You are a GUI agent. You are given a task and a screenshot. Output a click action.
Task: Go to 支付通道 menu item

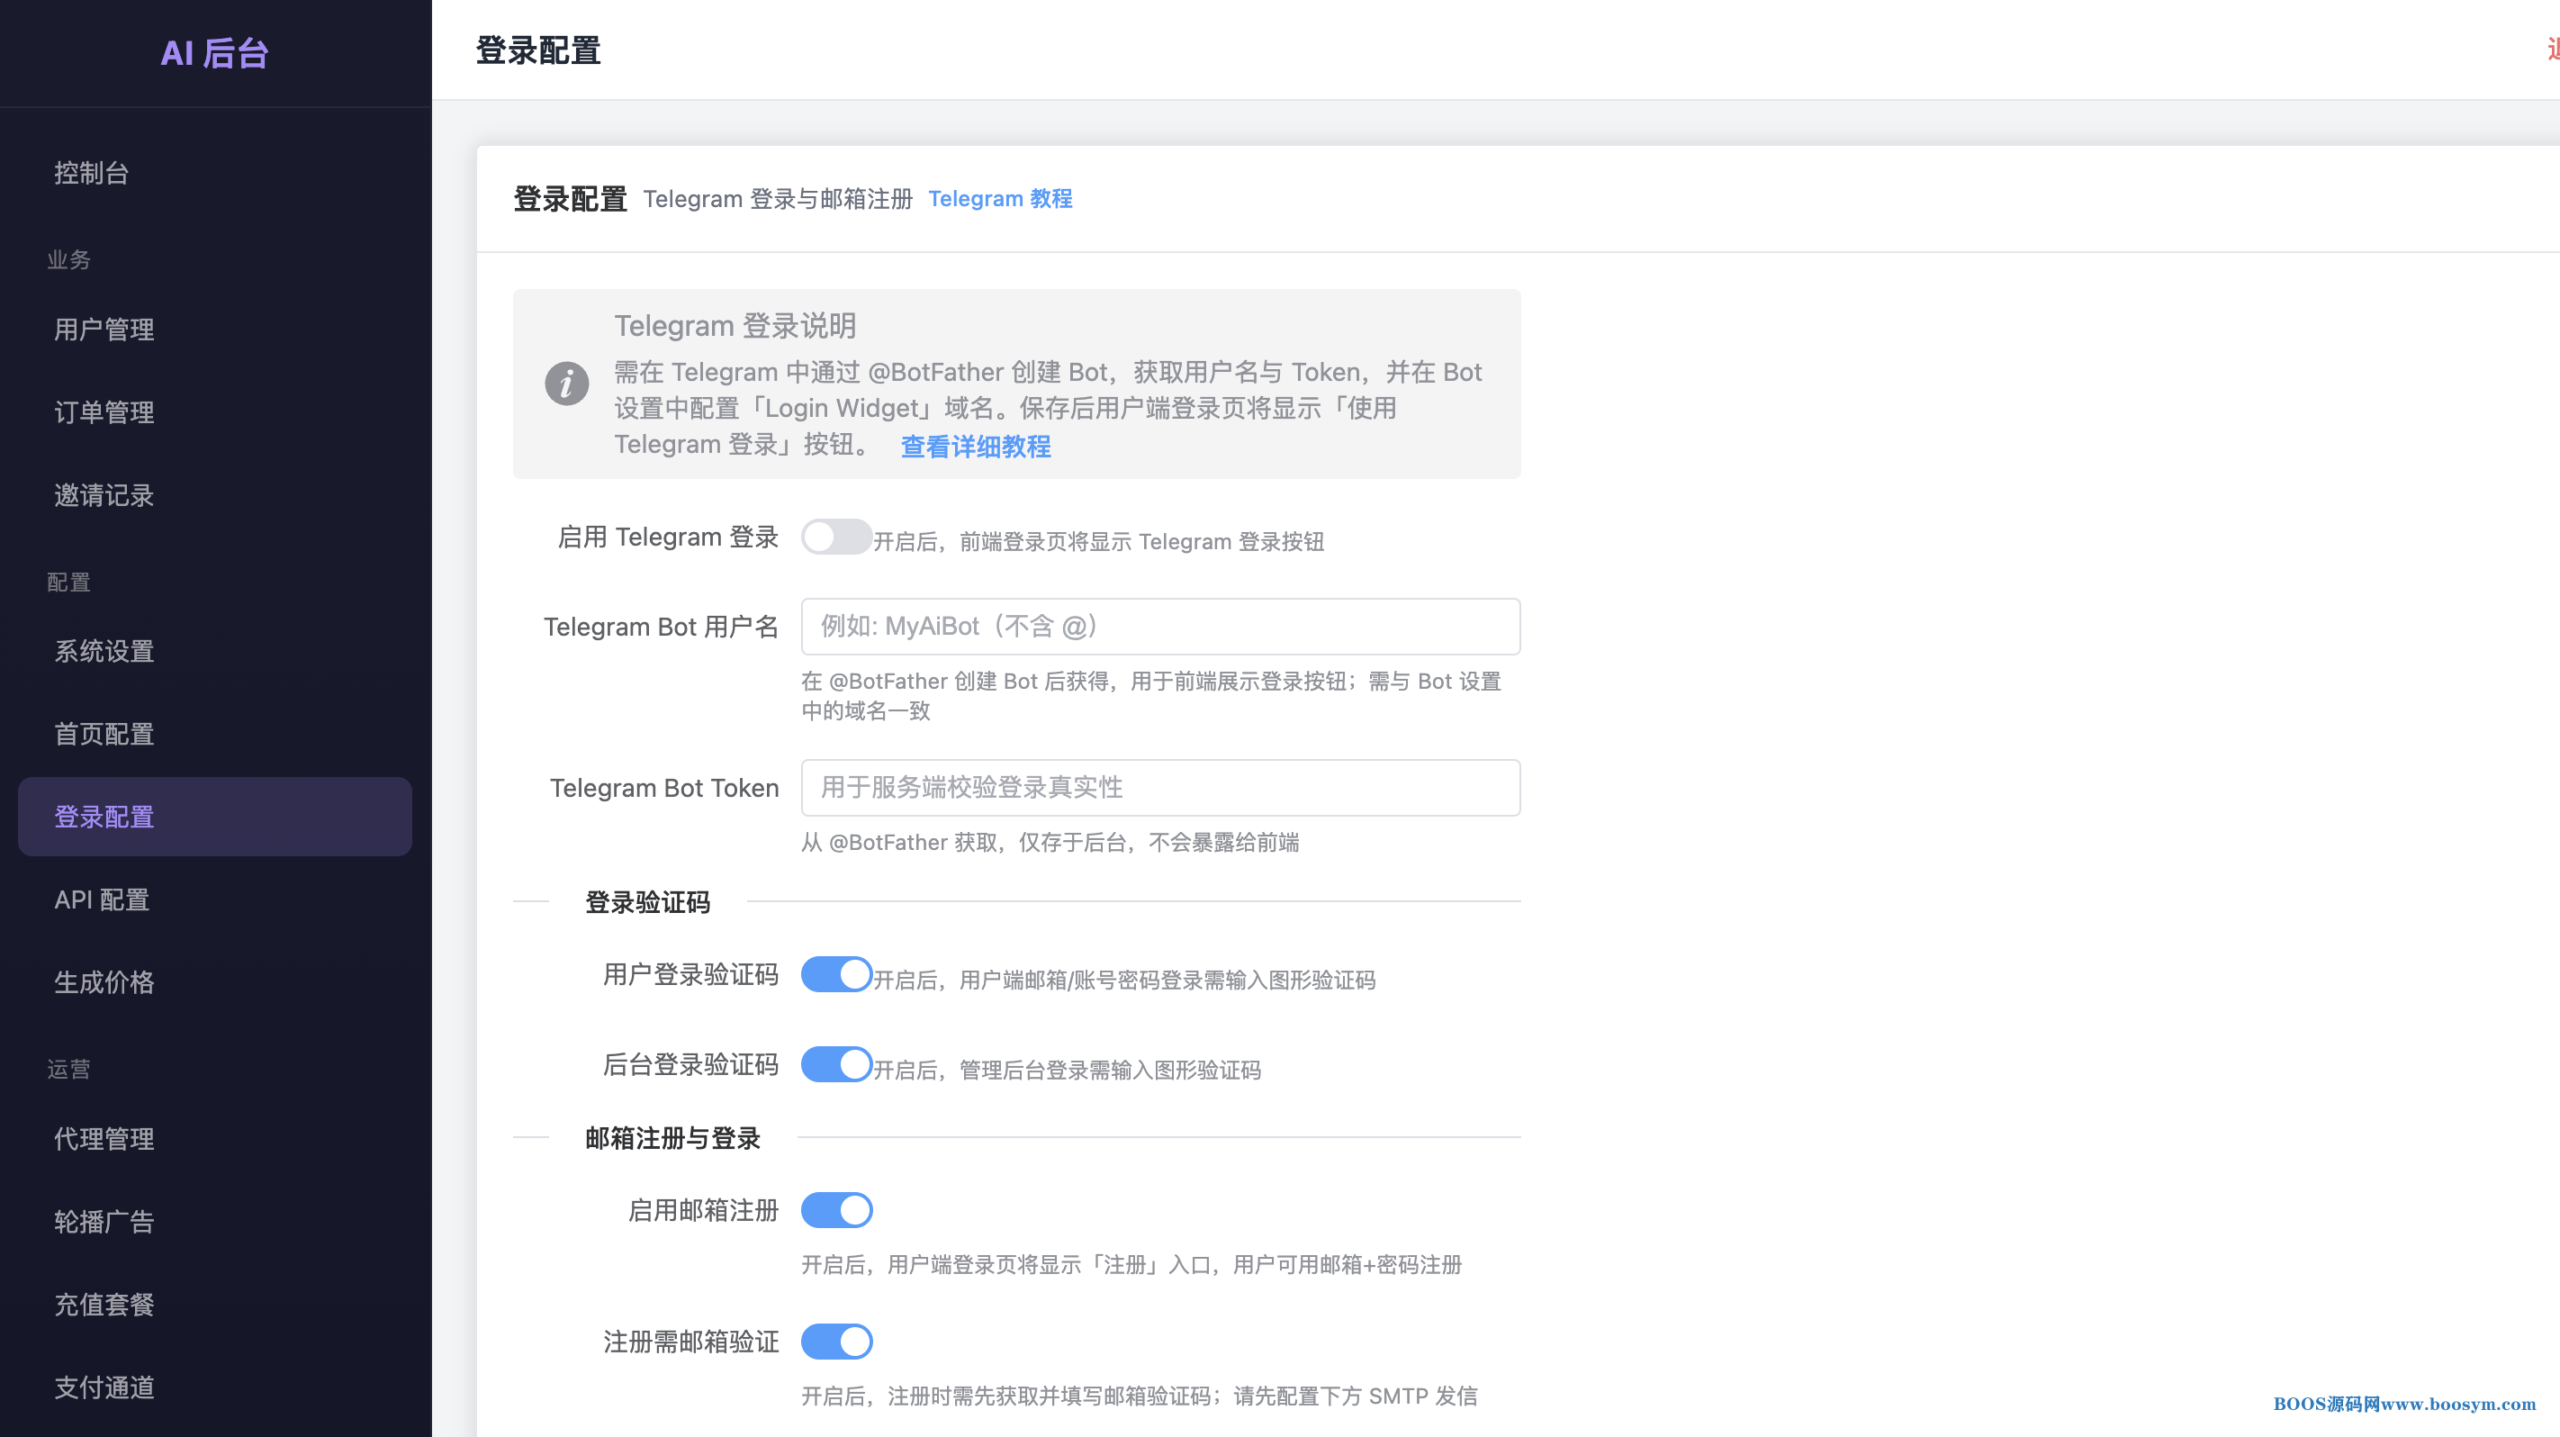pyautogui.click(x=104, y=1387)
